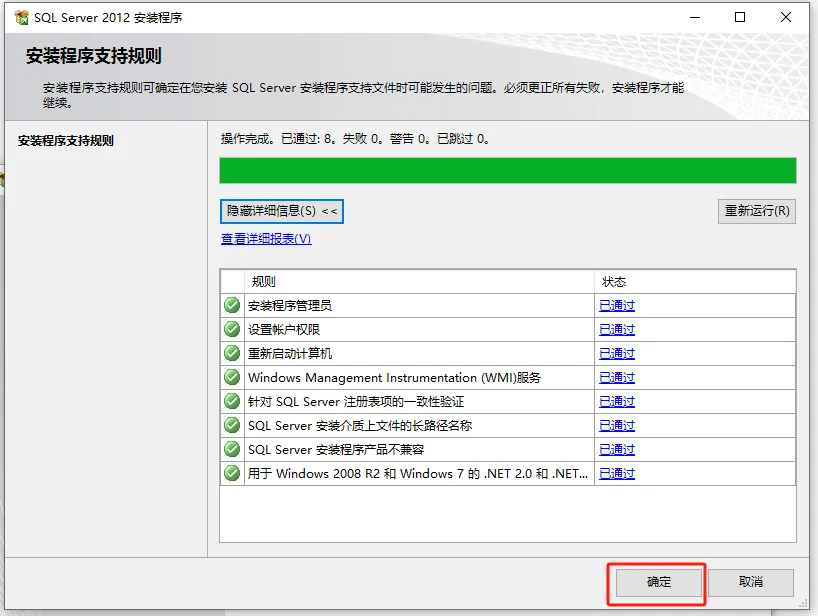Cancel setup with the 取消 button
Screen dimensions: 818x616
[x=751, y=582]
